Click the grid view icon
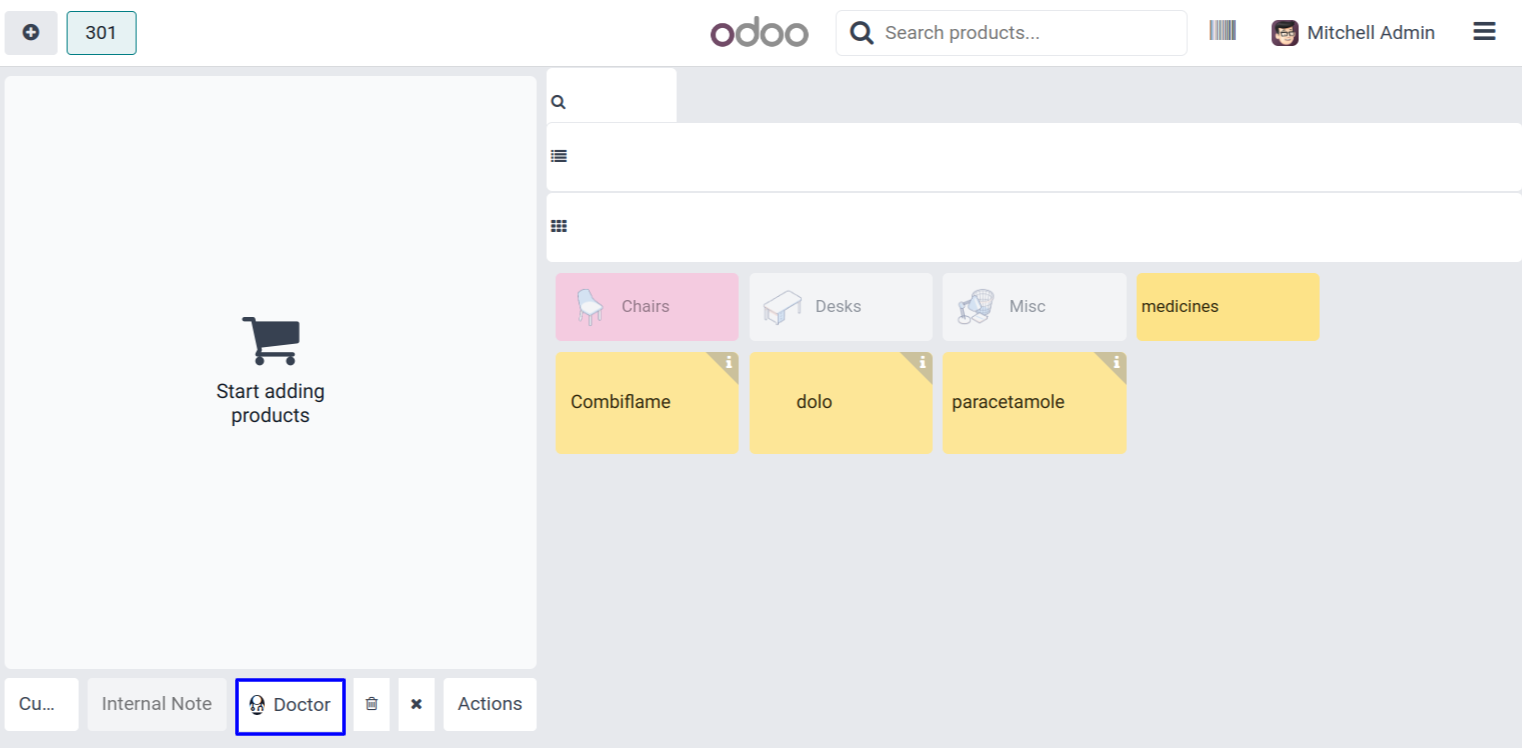 (x=559, y=227)
